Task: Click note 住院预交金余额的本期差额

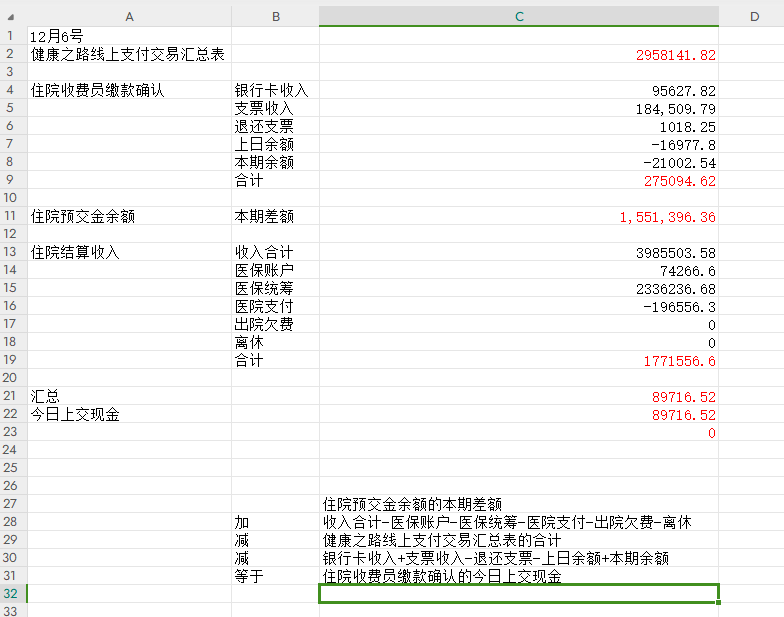Action: [x=412, y=504]
